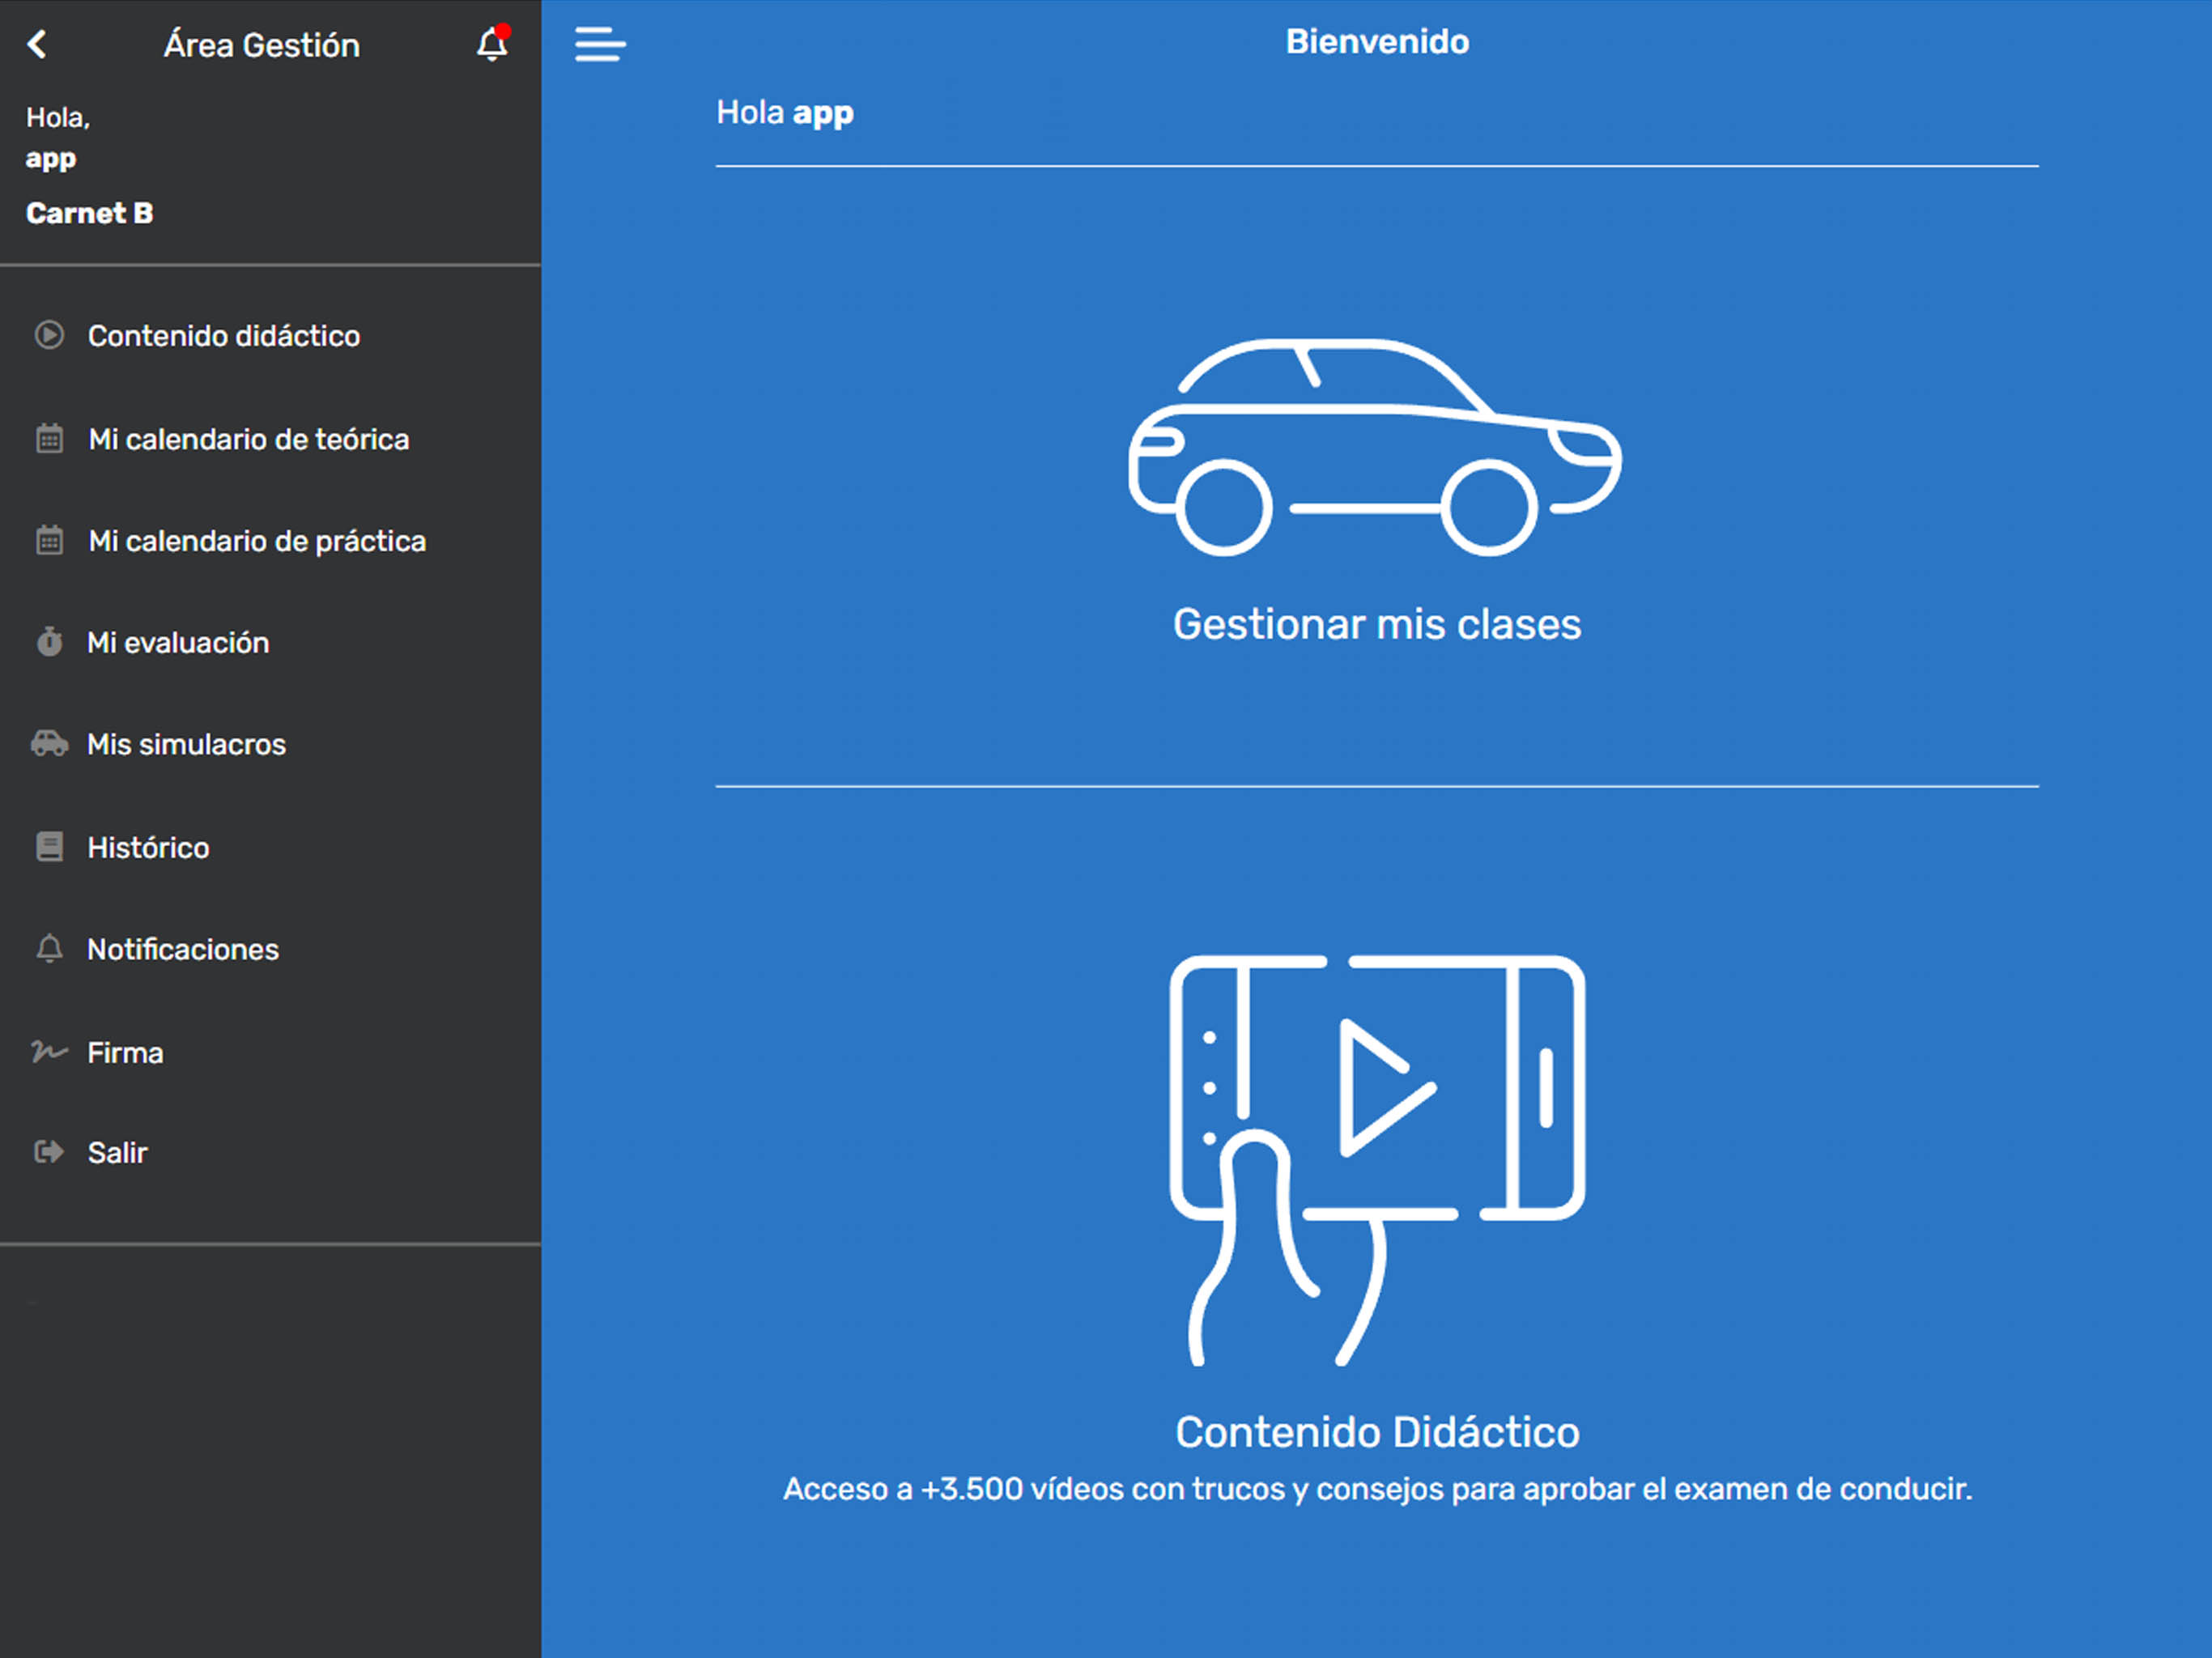Viewport: 2212px width, 1658px height.
Task: Click the phone video play illustration
Action: (1377, 1161)
